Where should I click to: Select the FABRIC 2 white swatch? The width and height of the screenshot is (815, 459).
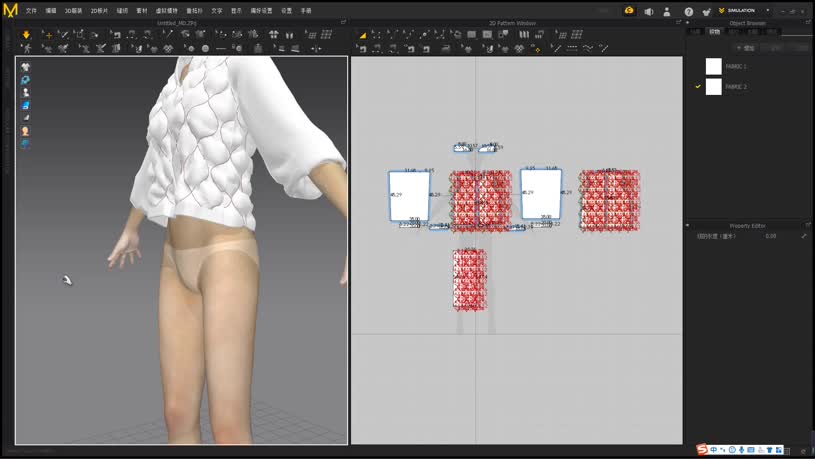pyautogui.click(x=714, y=86)
